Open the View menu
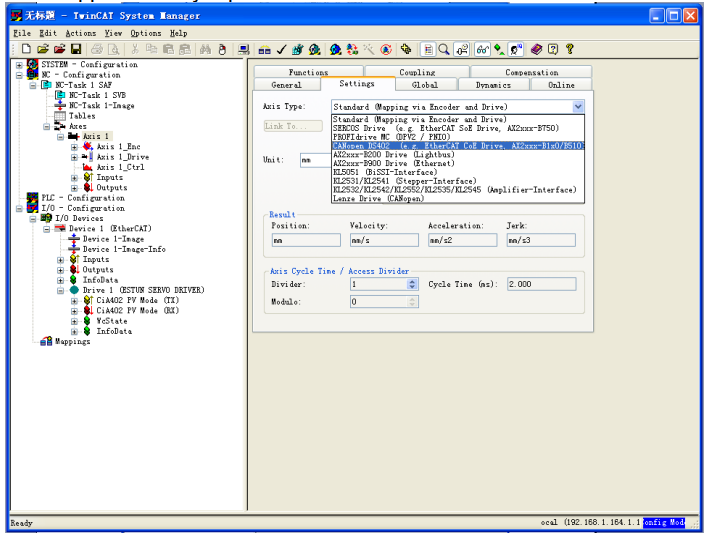The height and width of the screenshot is (535, 707). (x=113, y=33)
